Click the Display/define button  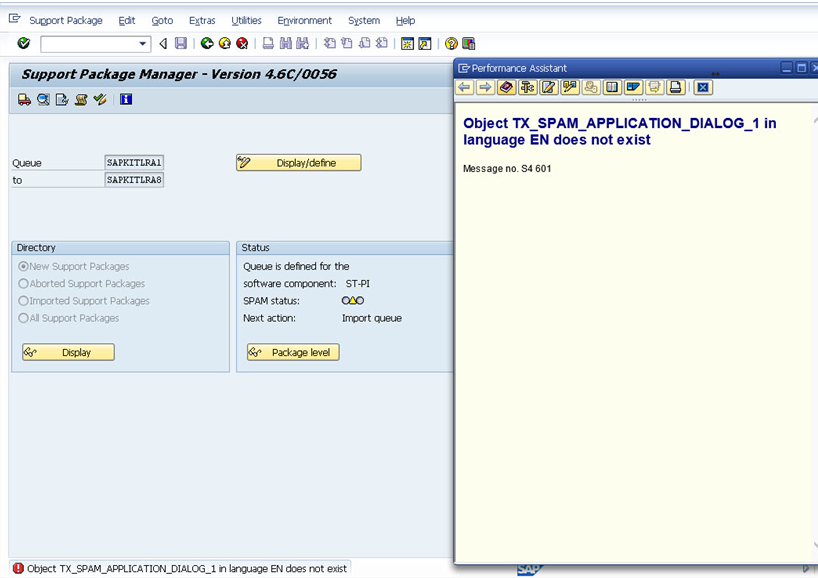click(x=298, y=163)
